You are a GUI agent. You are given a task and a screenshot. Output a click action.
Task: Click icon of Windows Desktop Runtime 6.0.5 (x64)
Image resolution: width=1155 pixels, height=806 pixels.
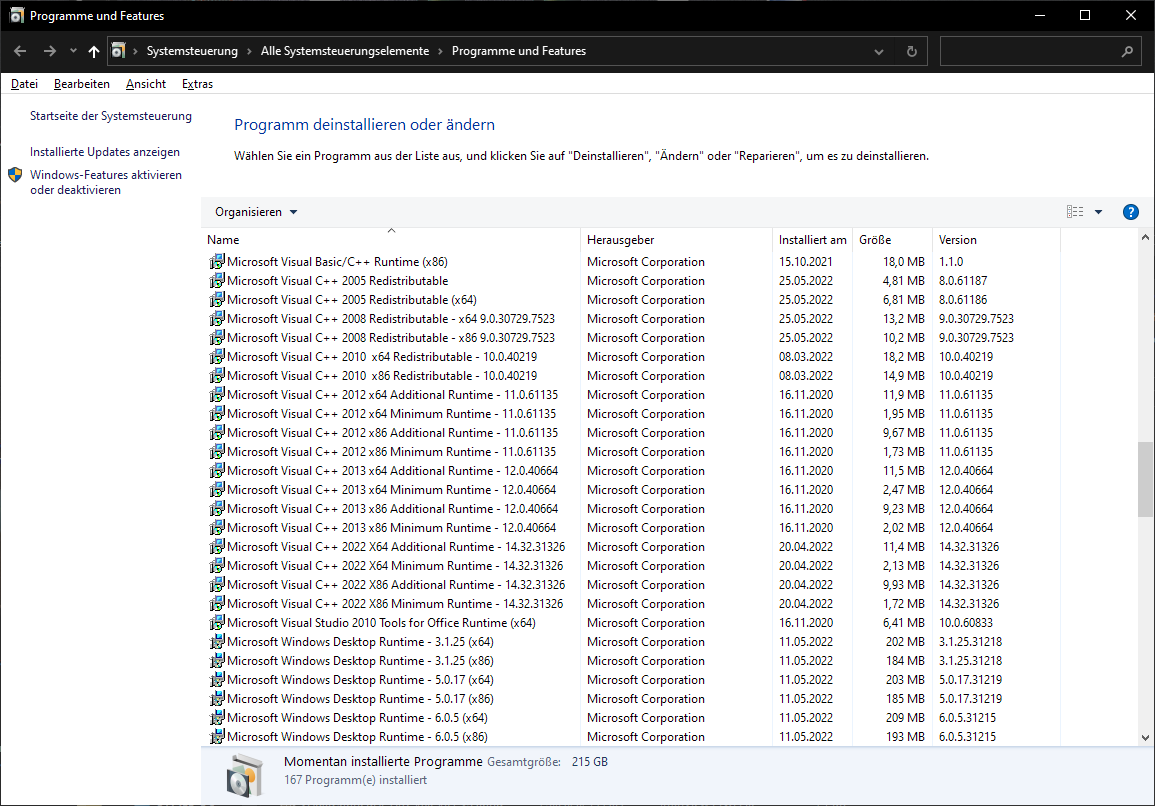coord(217,718)
